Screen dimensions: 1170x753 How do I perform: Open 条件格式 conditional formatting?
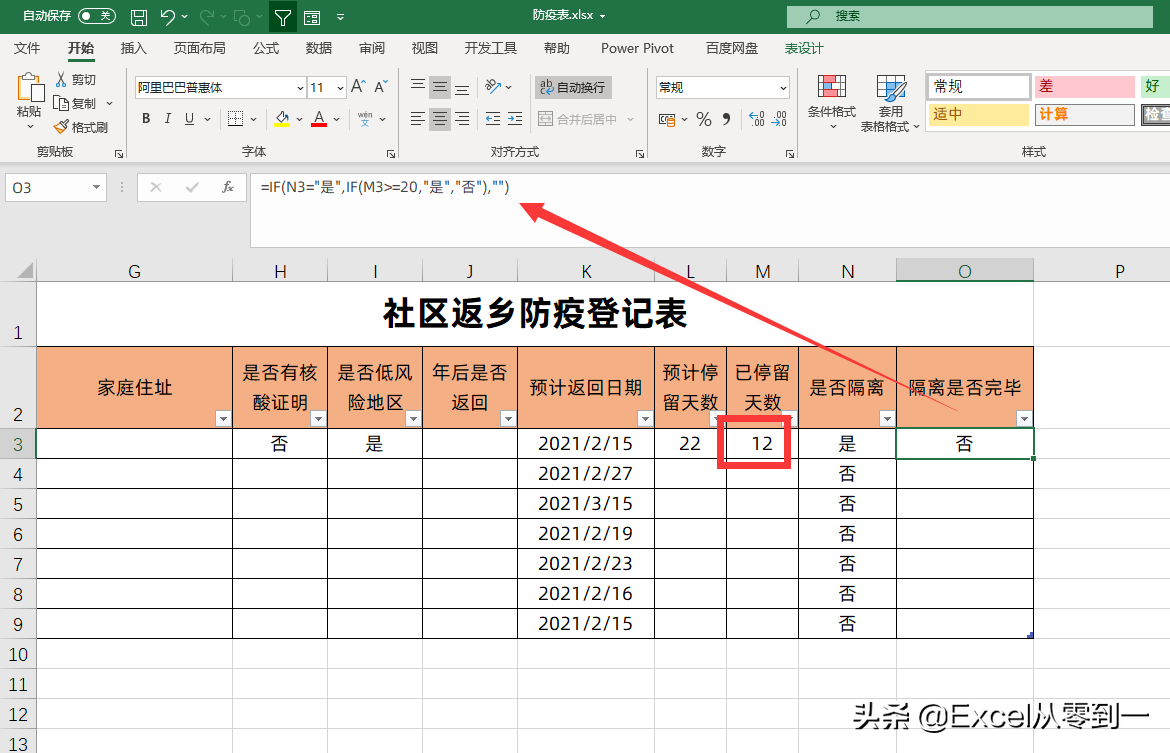pyautogui.click(x=832, y=102)
